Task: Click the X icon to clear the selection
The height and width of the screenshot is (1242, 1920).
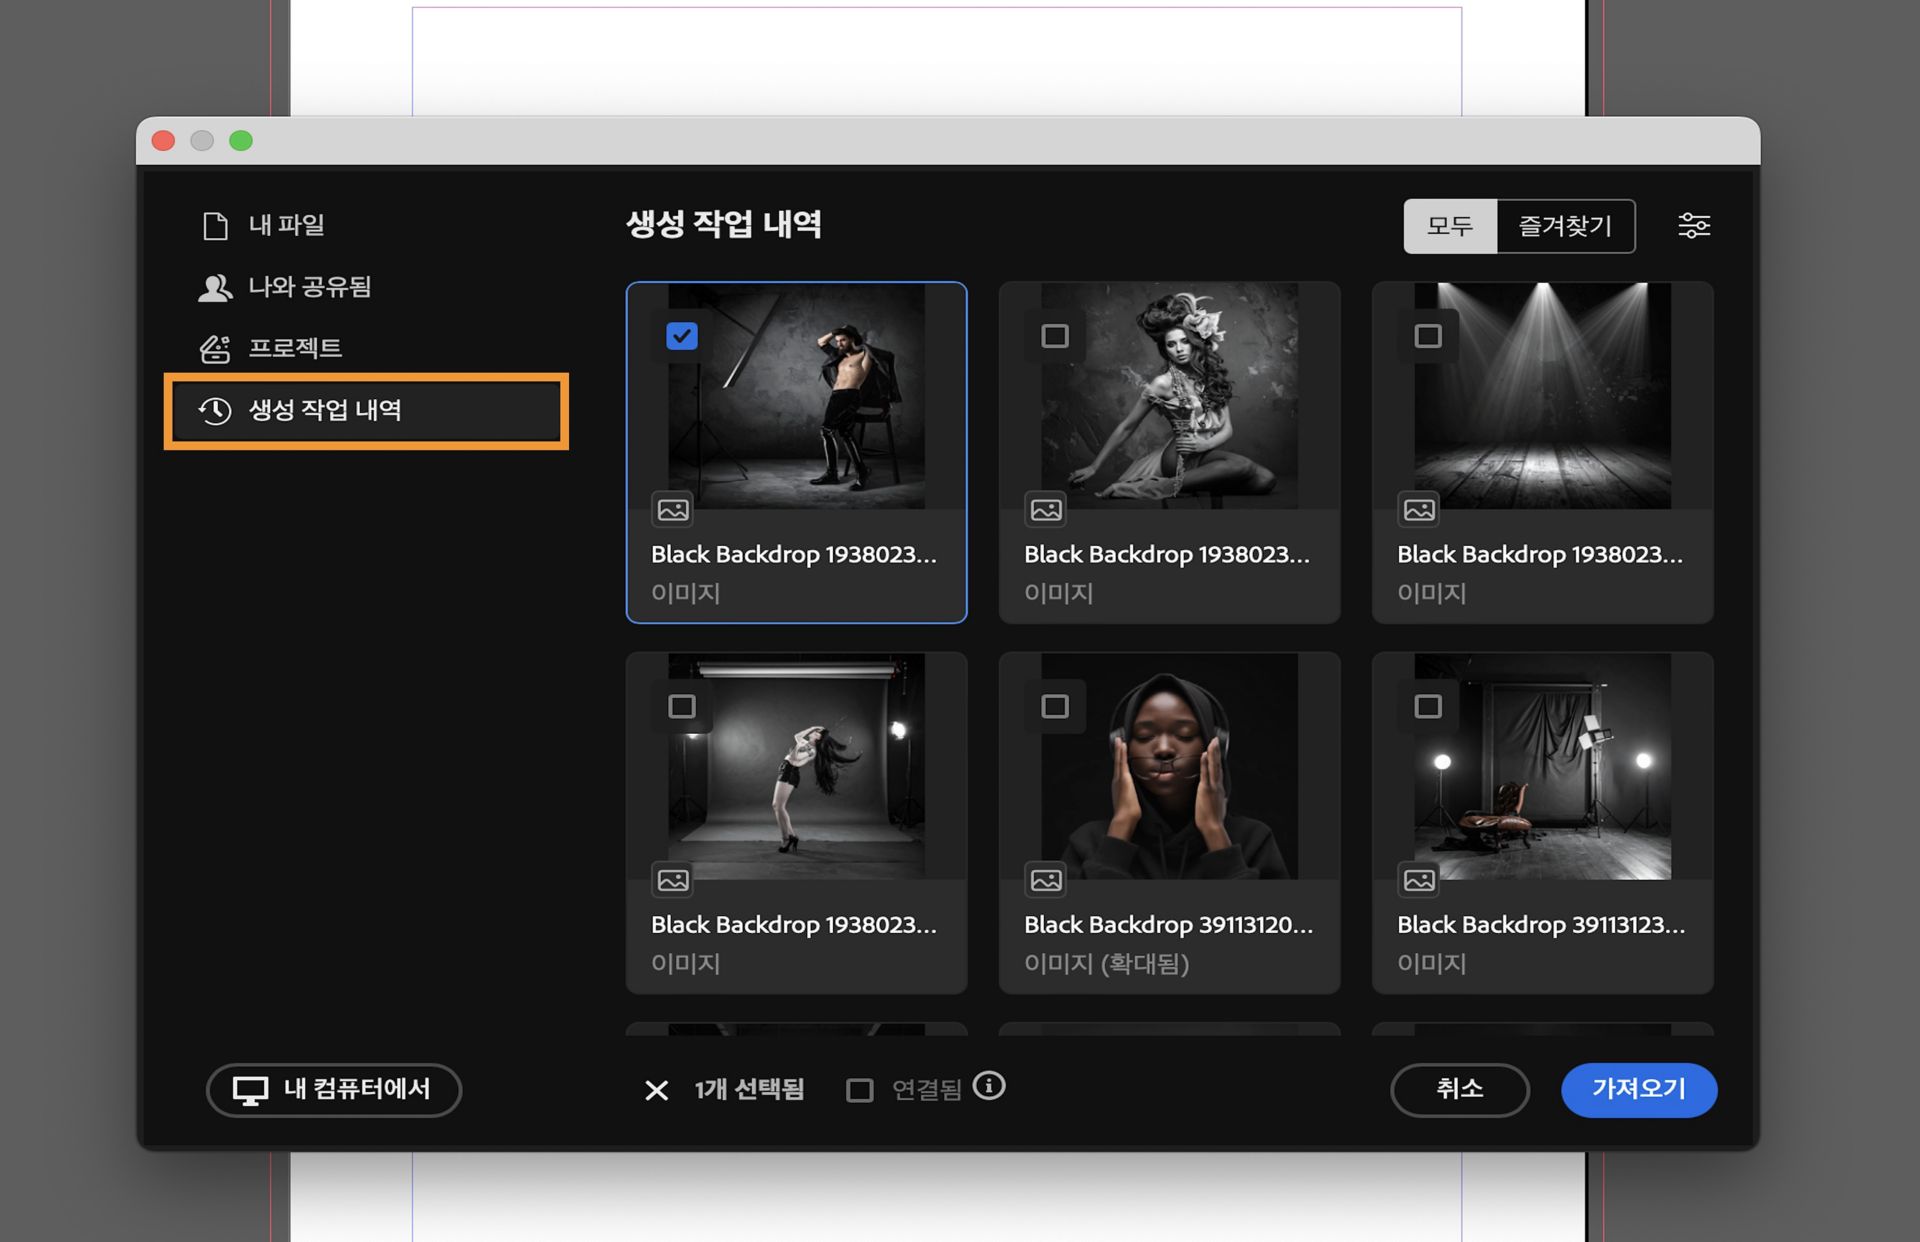Action: 657,1091
